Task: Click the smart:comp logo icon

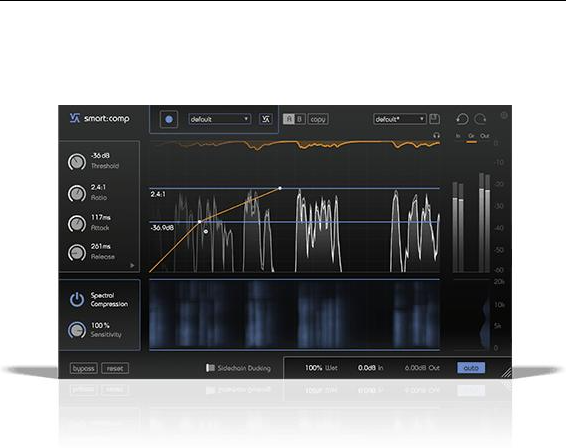Action: click(x=75, y=118)
